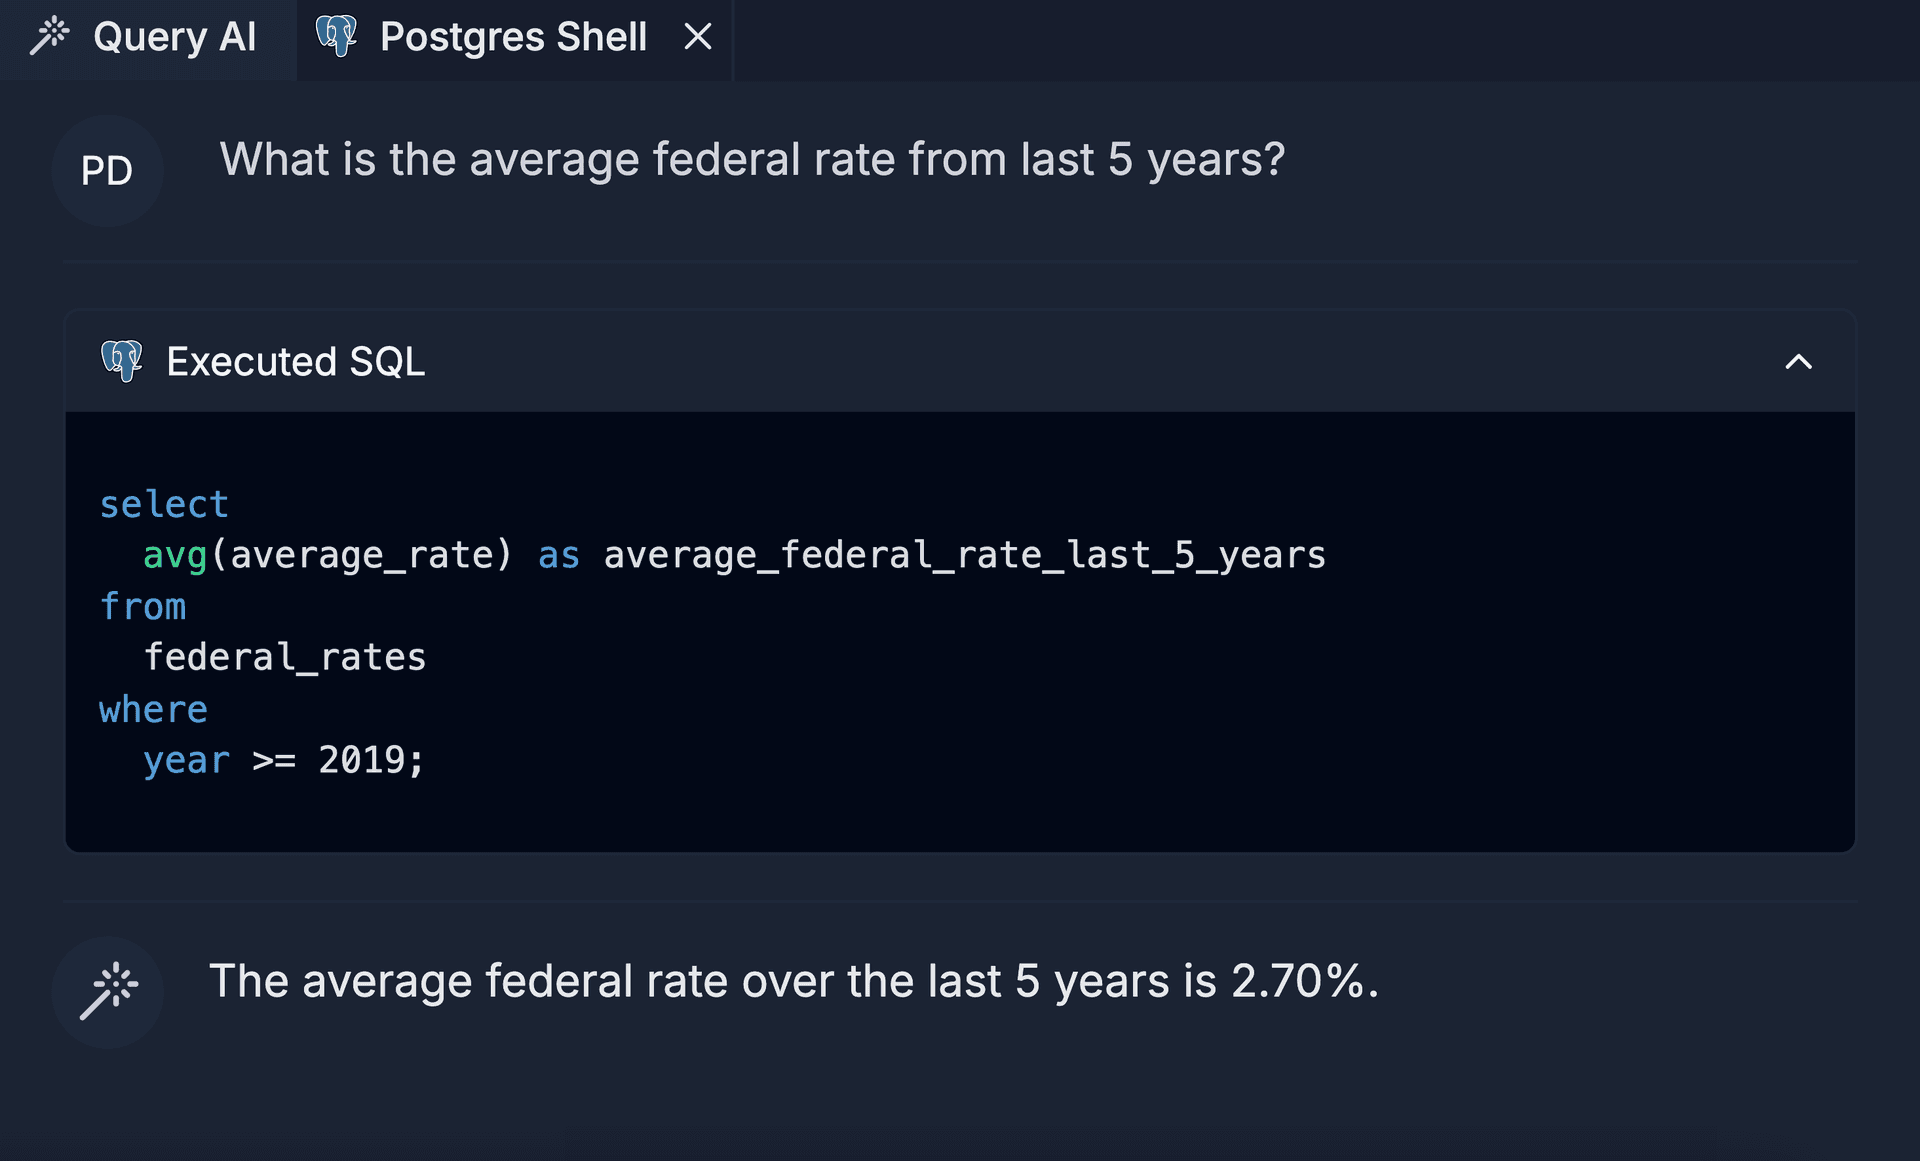Click the federal_rates table reference
Viewport: 1920px width, 1161px height.
click(284, 657)
